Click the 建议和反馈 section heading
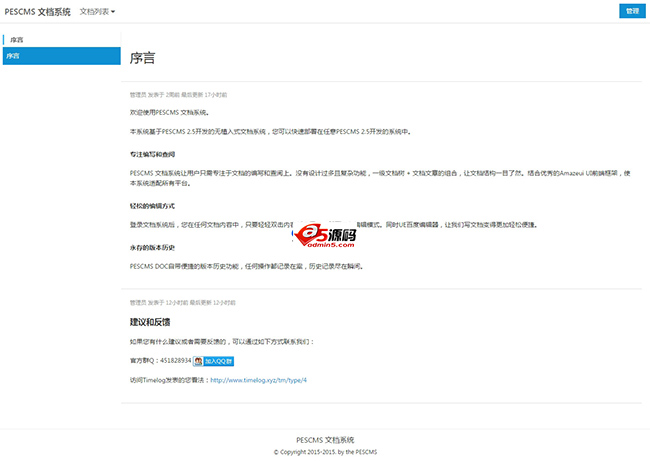 150,322
